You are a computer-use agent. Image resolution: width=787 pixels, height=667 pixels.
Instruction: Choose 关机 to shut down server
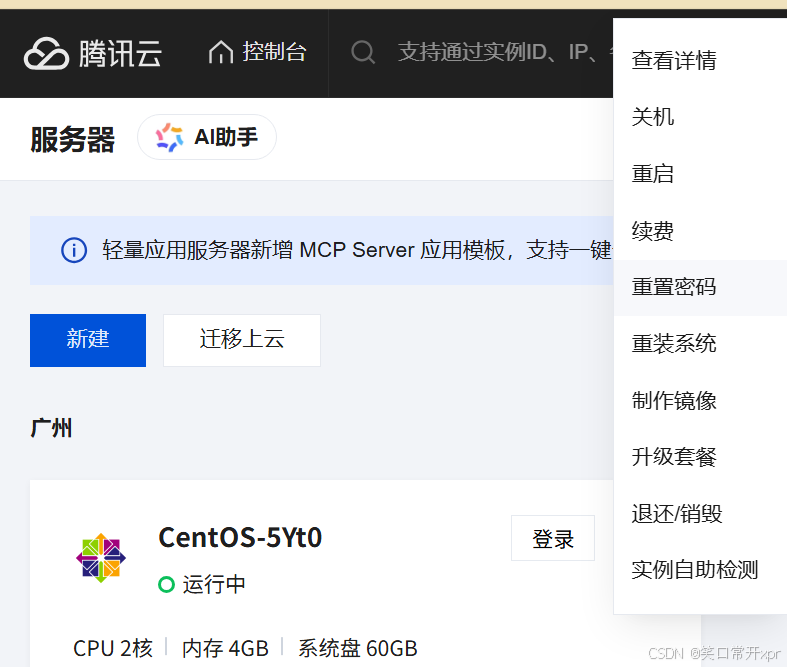tap(653, 117)
